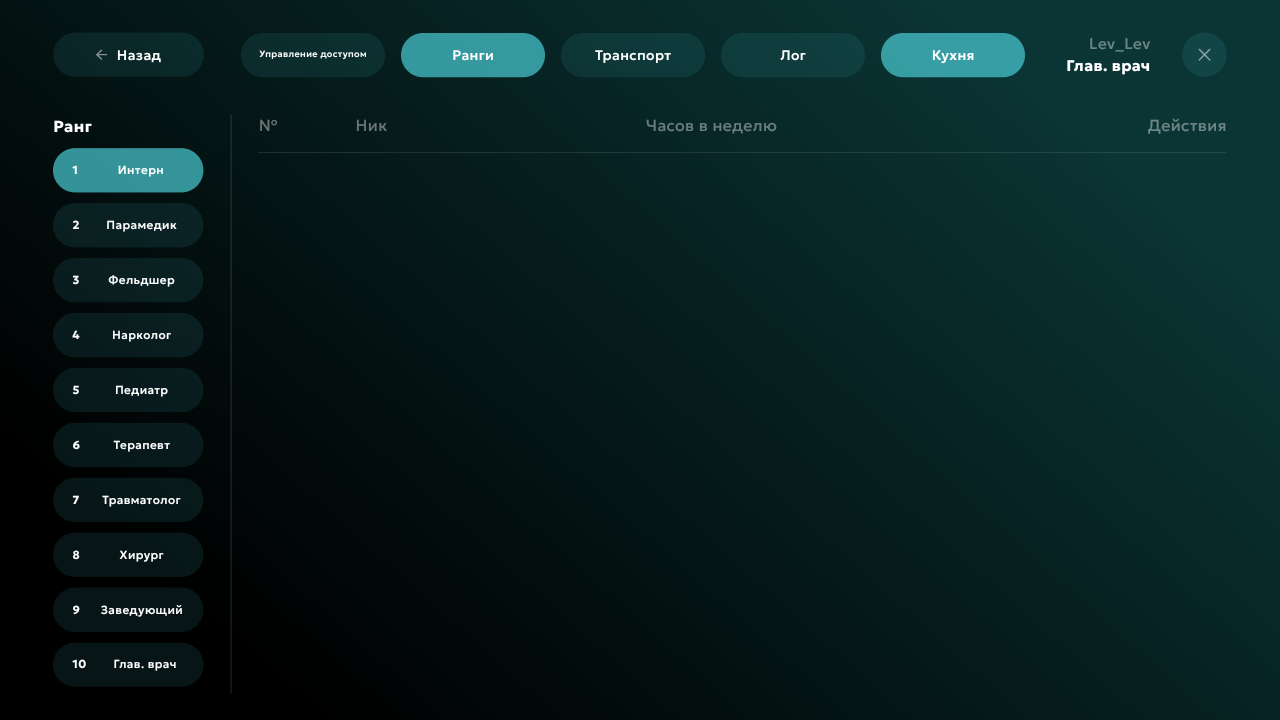Open the Управление доступом tab

pos(313,55)
